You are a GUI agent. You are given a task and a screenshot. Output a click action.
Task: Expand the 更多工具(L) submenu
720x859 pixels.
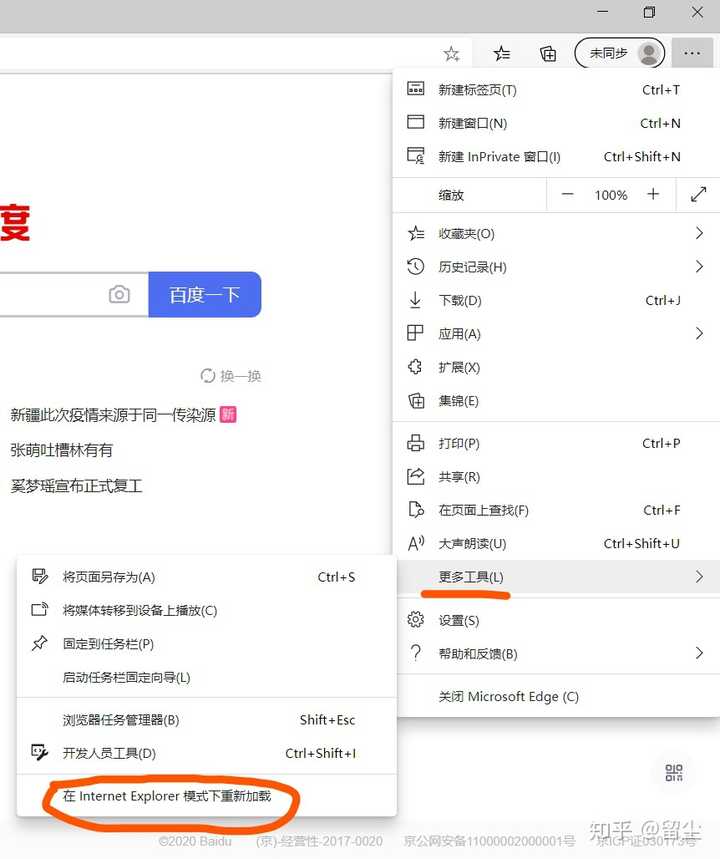point(556,577)
